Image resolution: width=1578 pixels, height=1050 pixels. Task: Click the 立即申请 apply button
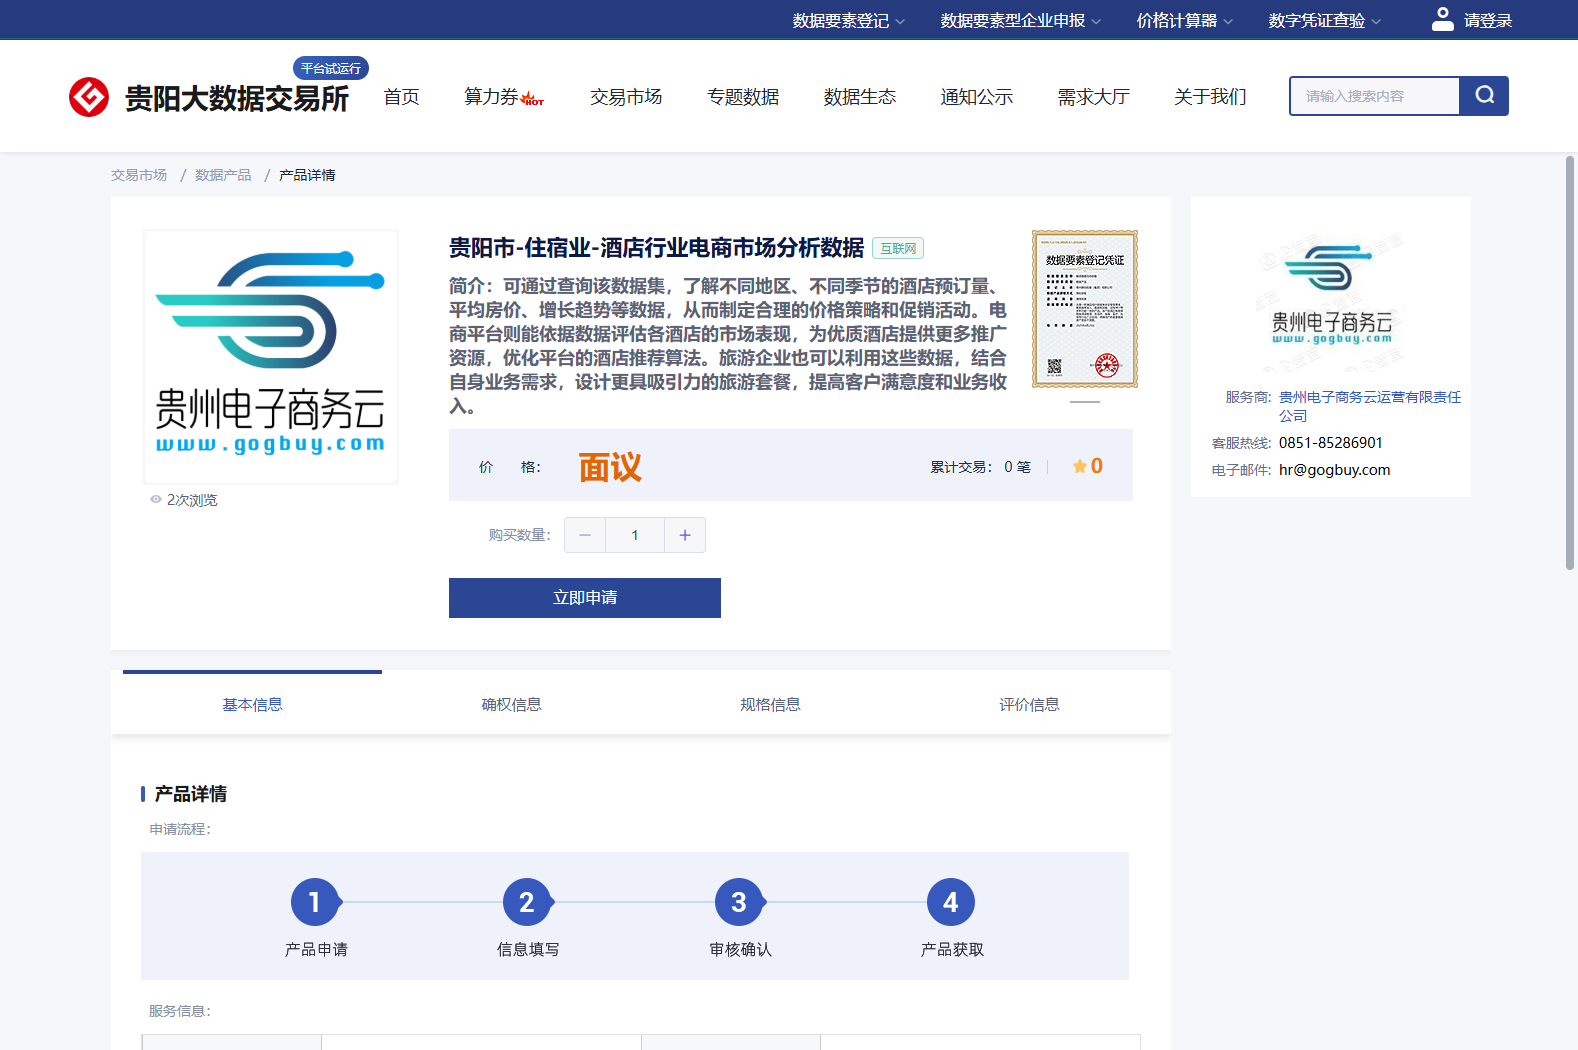[585, 598]
